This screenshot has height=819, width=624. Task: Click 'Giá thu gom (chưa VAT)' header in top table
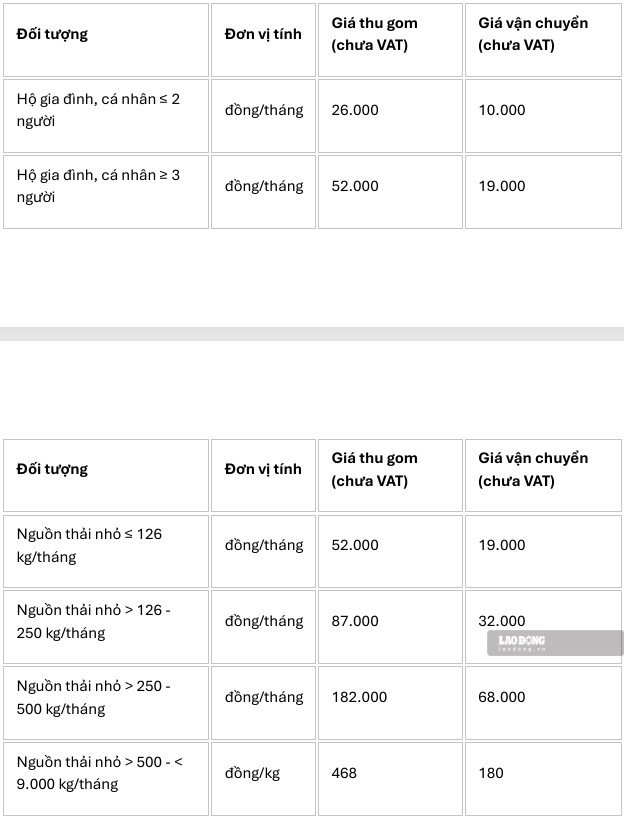point(390,40)
